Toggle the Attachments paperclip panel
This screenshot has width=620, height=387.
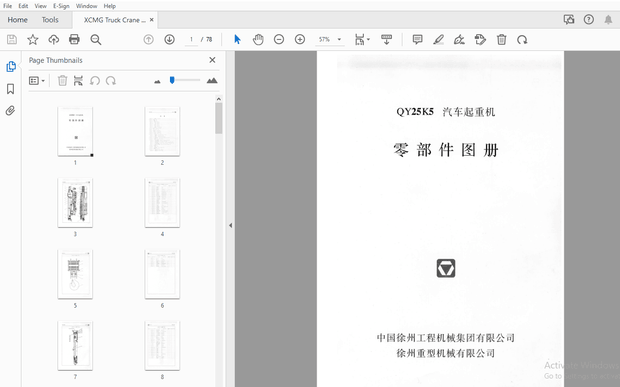[x=11, y=110]
